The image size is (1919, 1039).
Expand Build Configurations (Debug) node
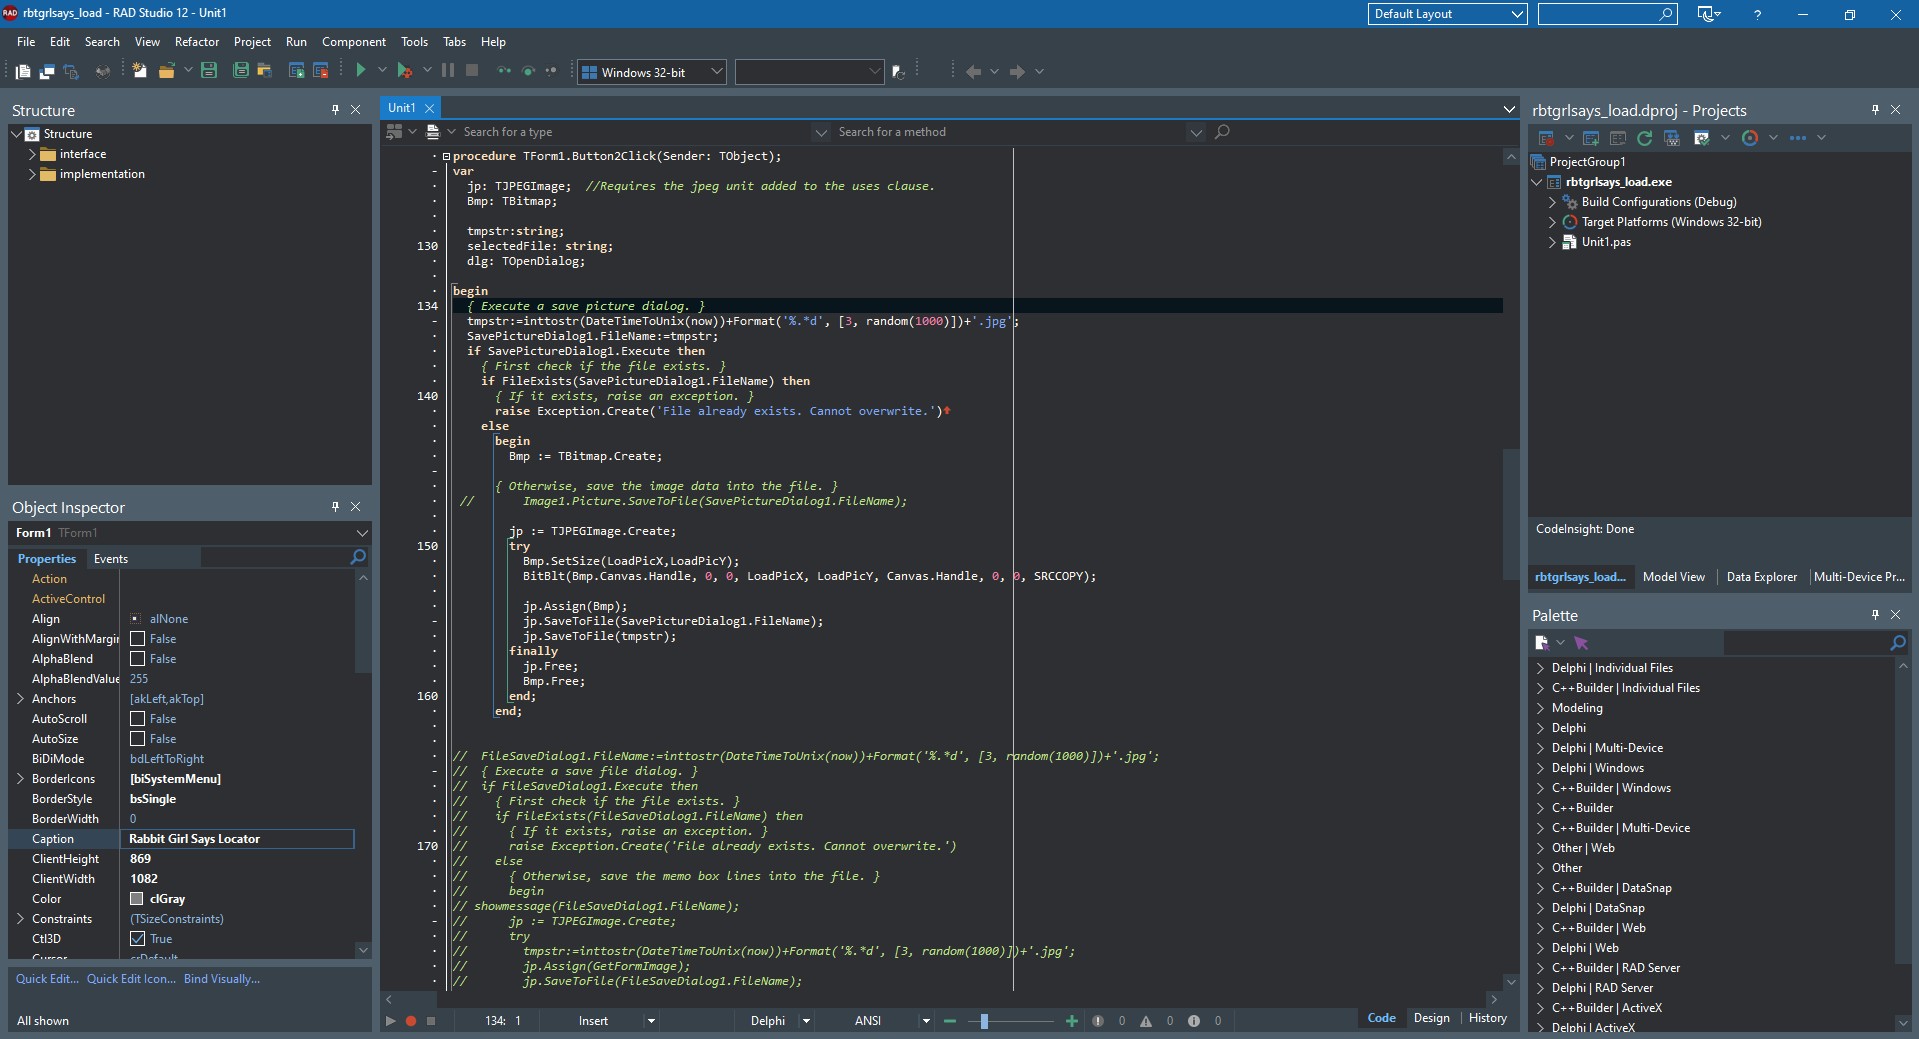(1552, 202)
